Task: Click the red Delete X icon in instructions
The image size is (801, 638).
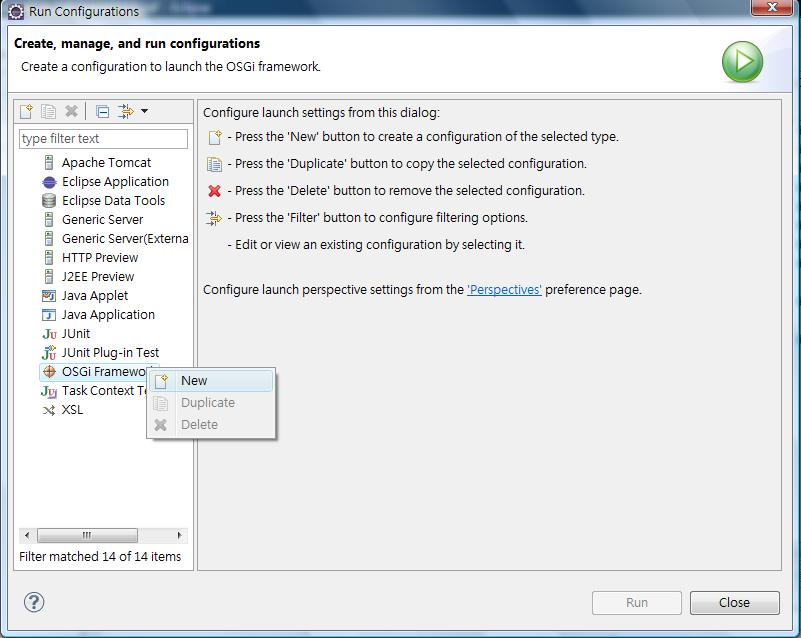Action: (x=215, y=191)
